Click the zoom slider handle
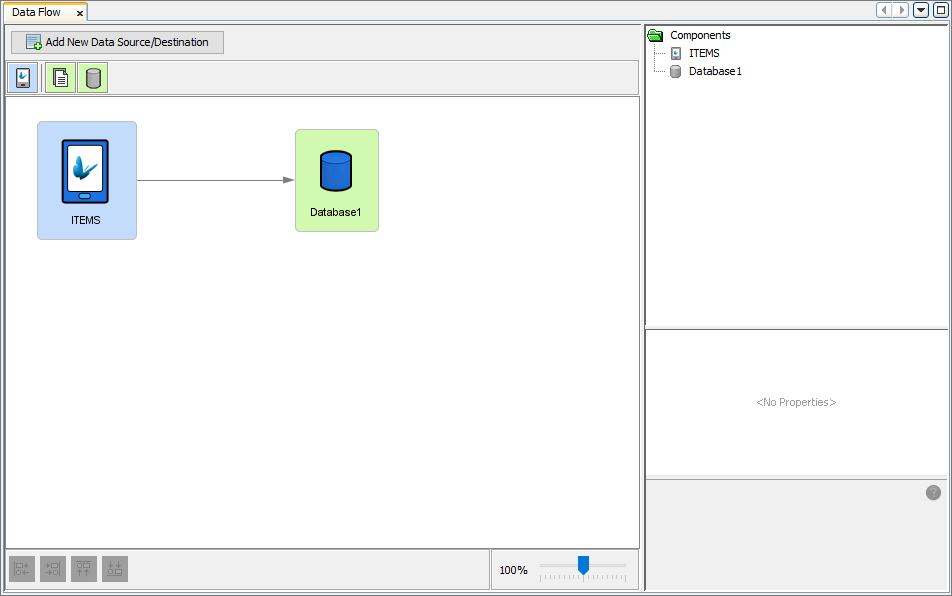 pos(583,565)
